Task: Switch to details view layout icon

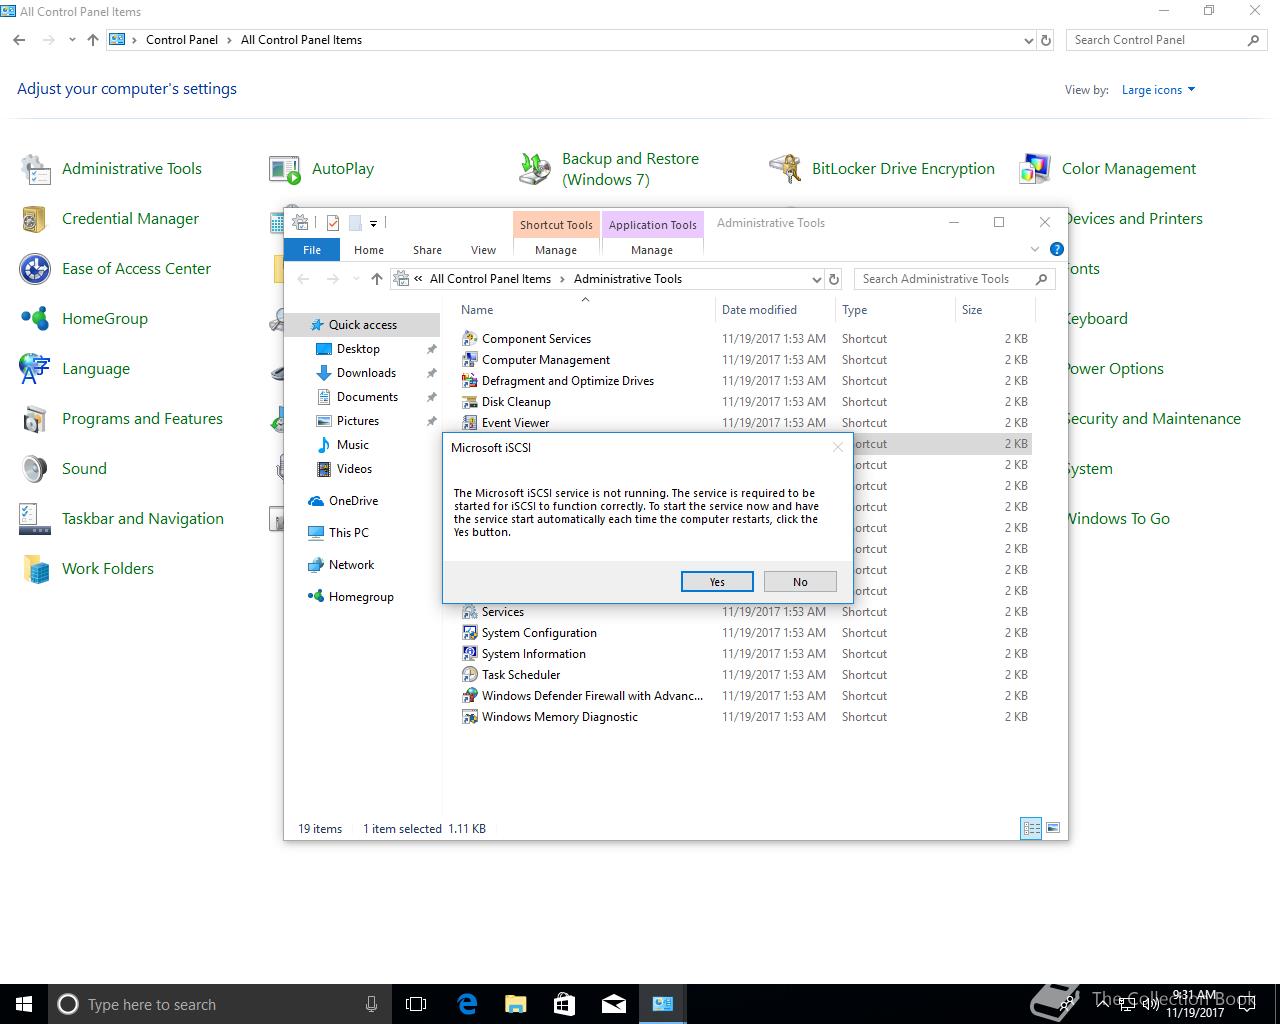Action: point(1031,828)
